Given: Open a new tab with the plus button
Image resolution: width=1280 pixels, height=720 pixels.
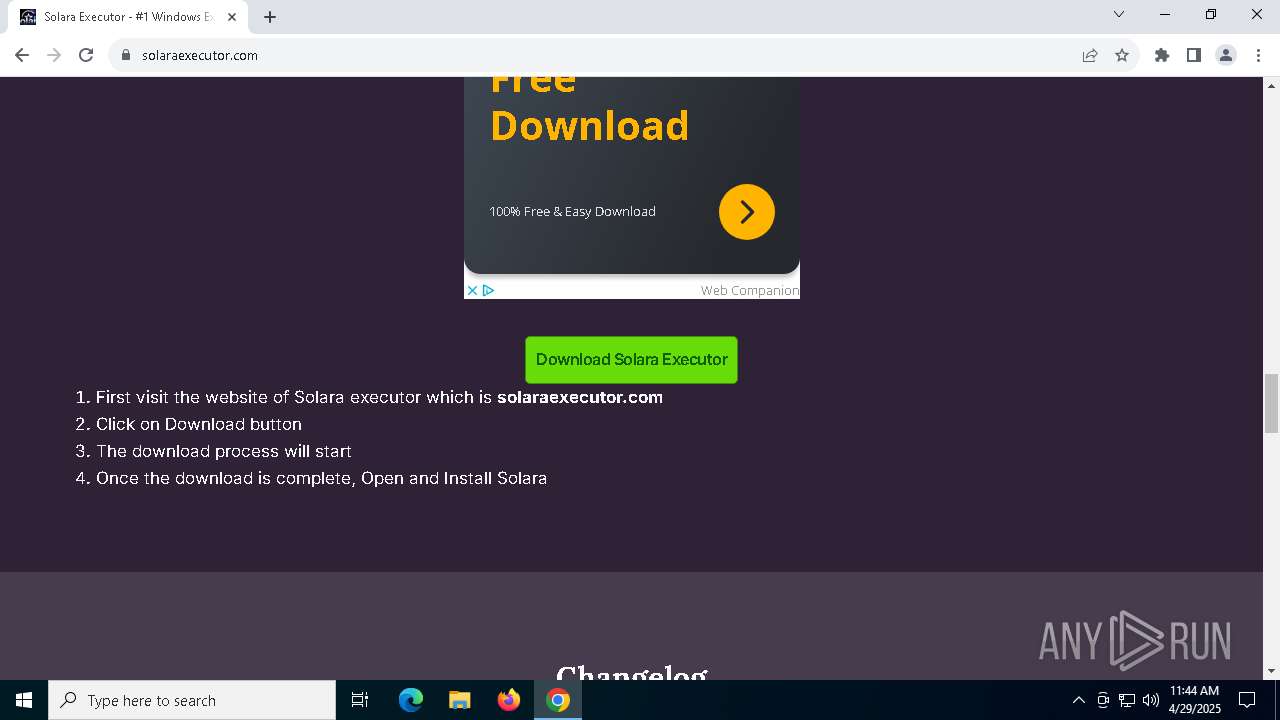Looking at the screenshot, I should pyautogui.click(x=270, y=17).
